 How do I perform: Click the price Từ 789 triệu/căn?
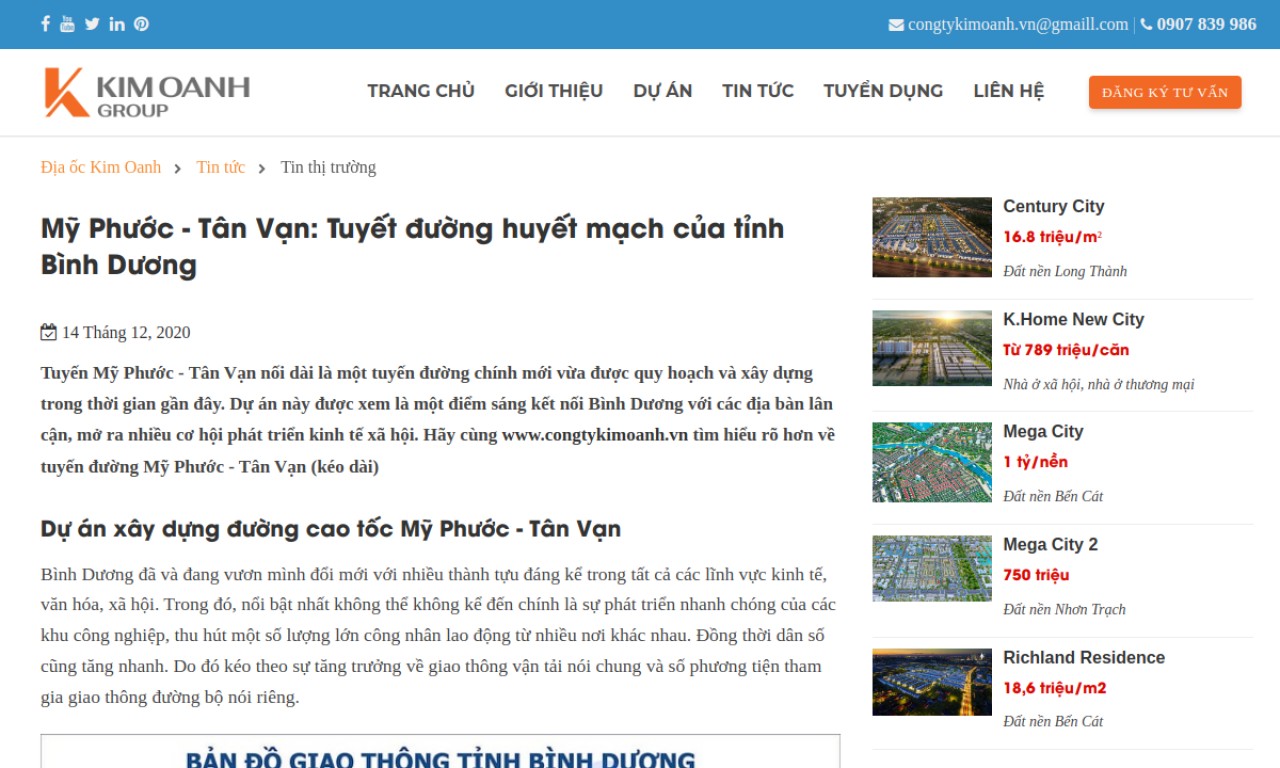coord(1066,350)
